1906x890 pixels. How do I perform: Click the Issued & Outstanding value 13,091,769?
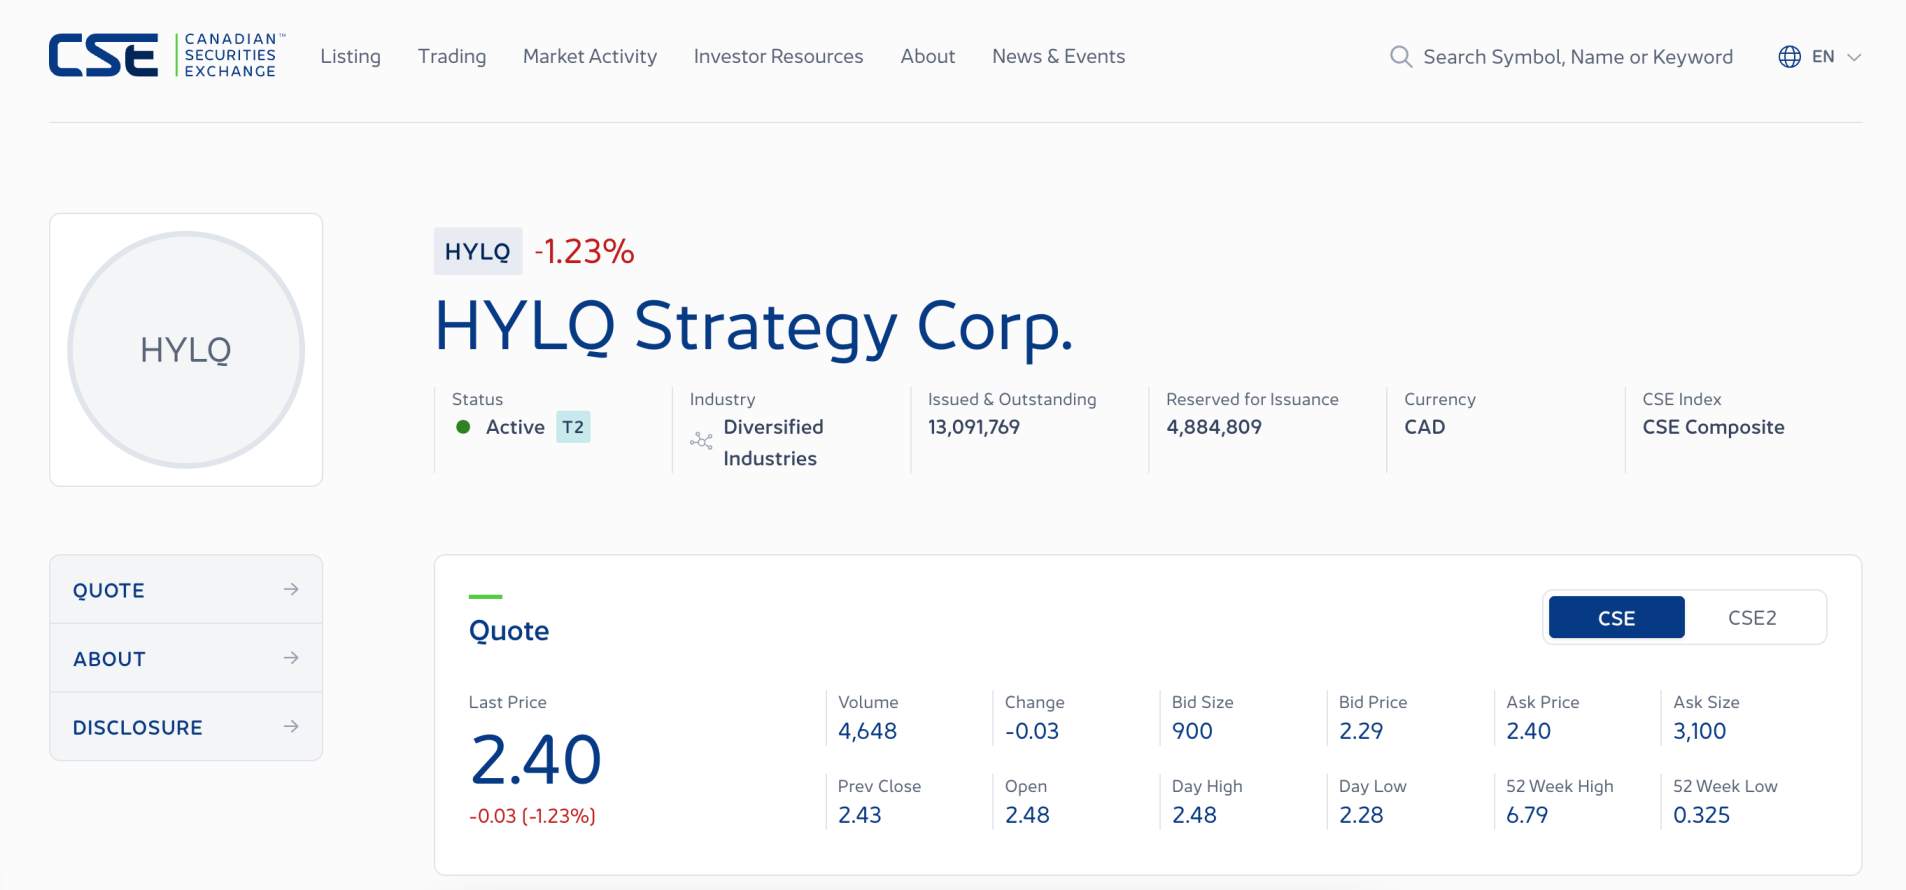(974, 427)
